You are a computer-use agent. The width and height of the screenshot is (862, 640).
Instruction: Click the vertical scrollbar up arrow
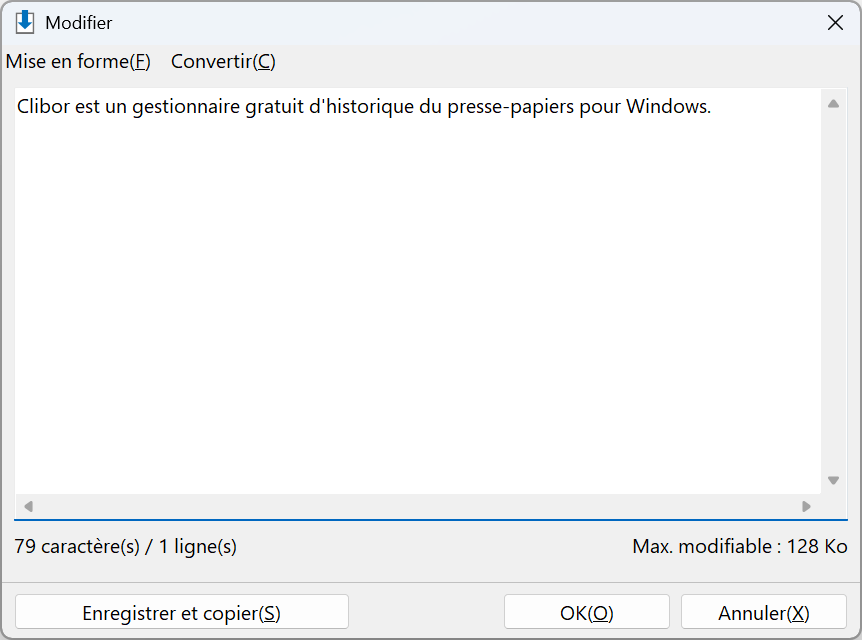click(x=833, y=104)
